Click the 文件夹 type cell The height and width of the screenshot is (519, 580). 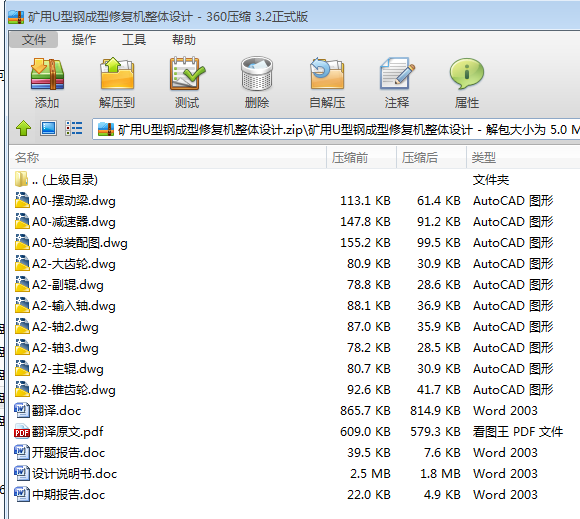pos(491,180)
